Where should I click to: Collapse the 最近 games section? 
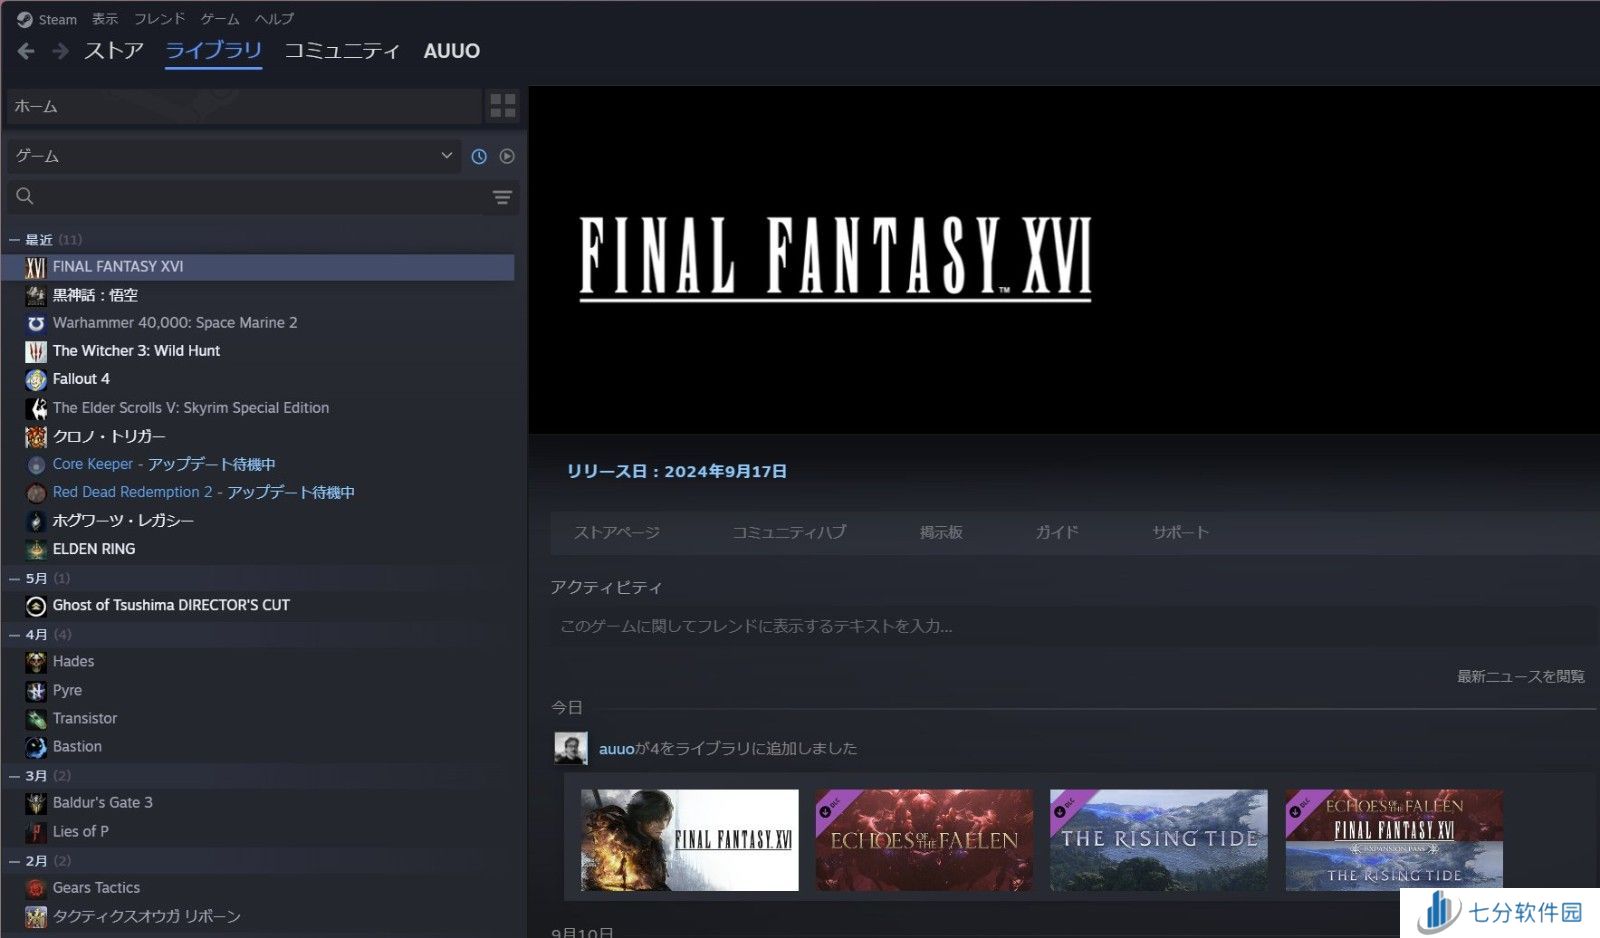(x=14, y=240)
